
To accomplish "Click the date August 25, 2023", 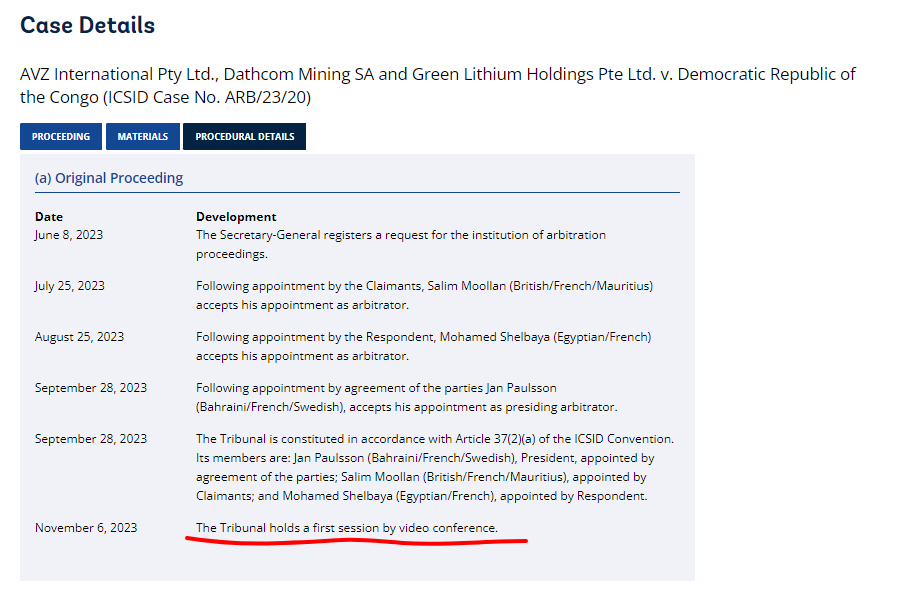I will coord(80,337).
